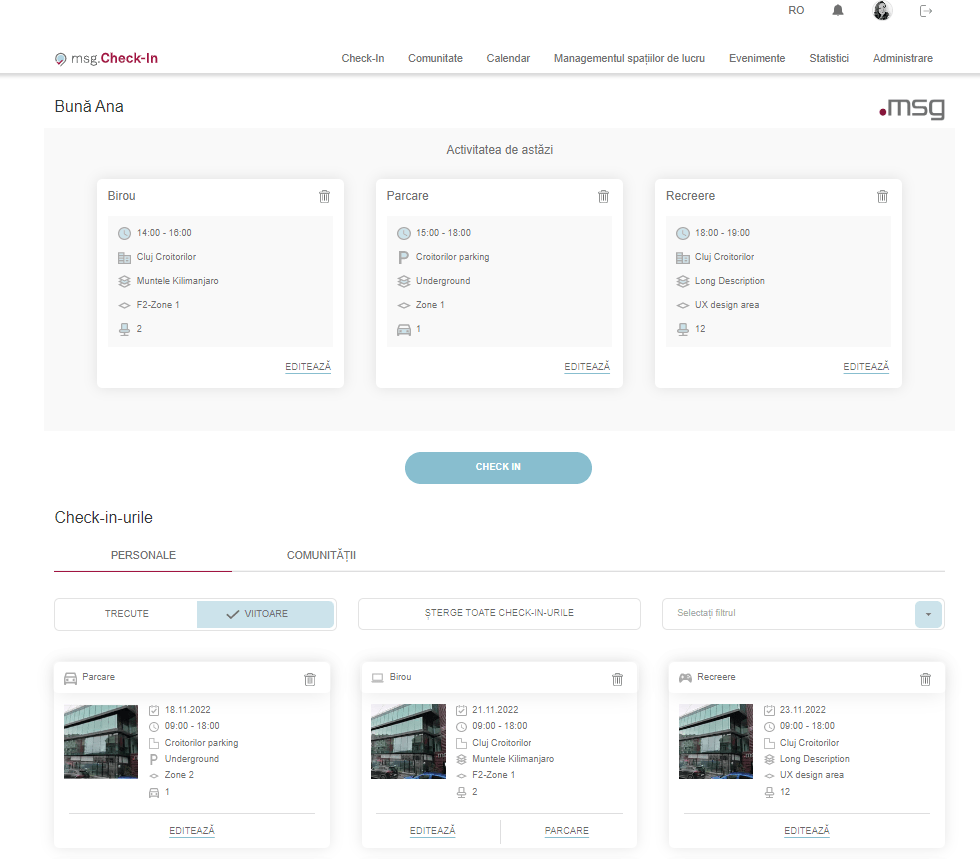Click the Parcare link on the 21.11.2022 Birou card

click(x=567, y=831)
